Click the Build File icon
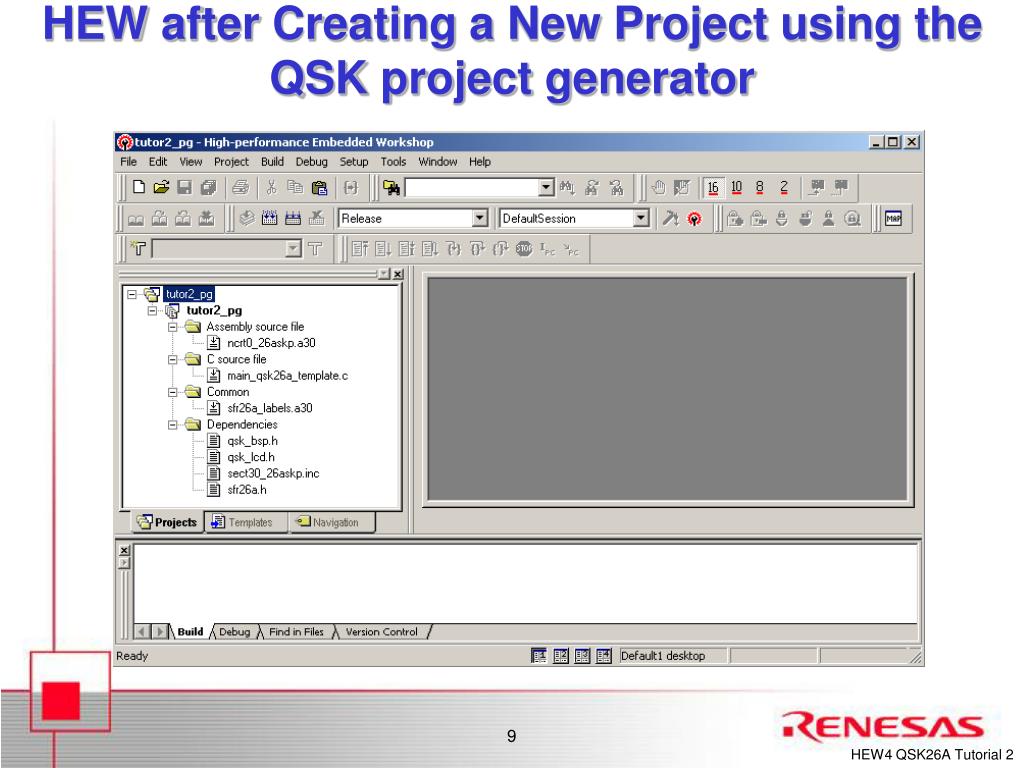The width and height of the screenshot is (1024, 768). pyautogui.click(x=246, y=218)
